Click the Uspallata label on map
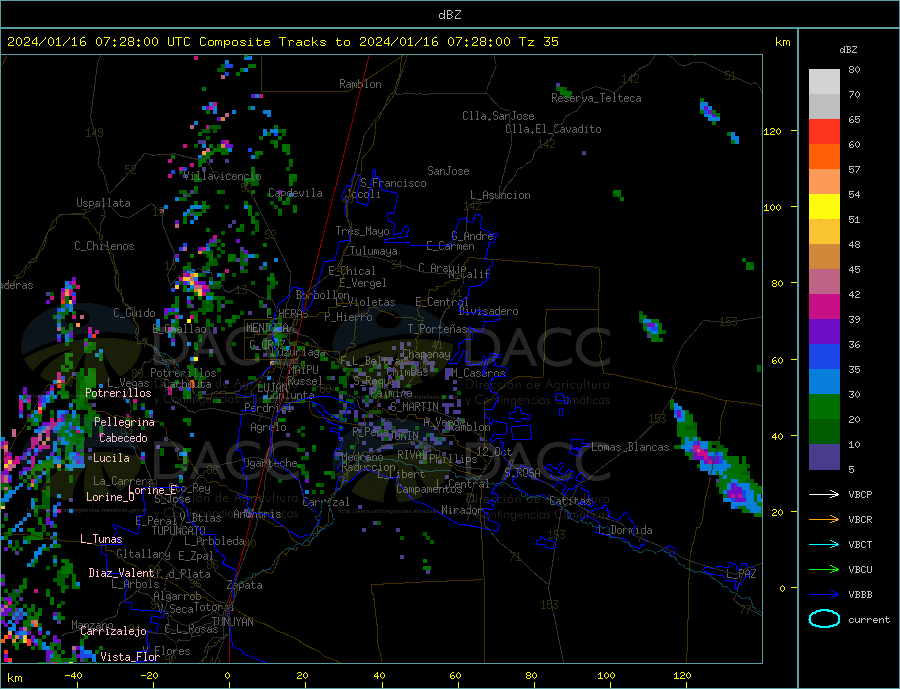The height and width of the screenshot is (689, 900). pyautogui.click(x=103, y=203)
